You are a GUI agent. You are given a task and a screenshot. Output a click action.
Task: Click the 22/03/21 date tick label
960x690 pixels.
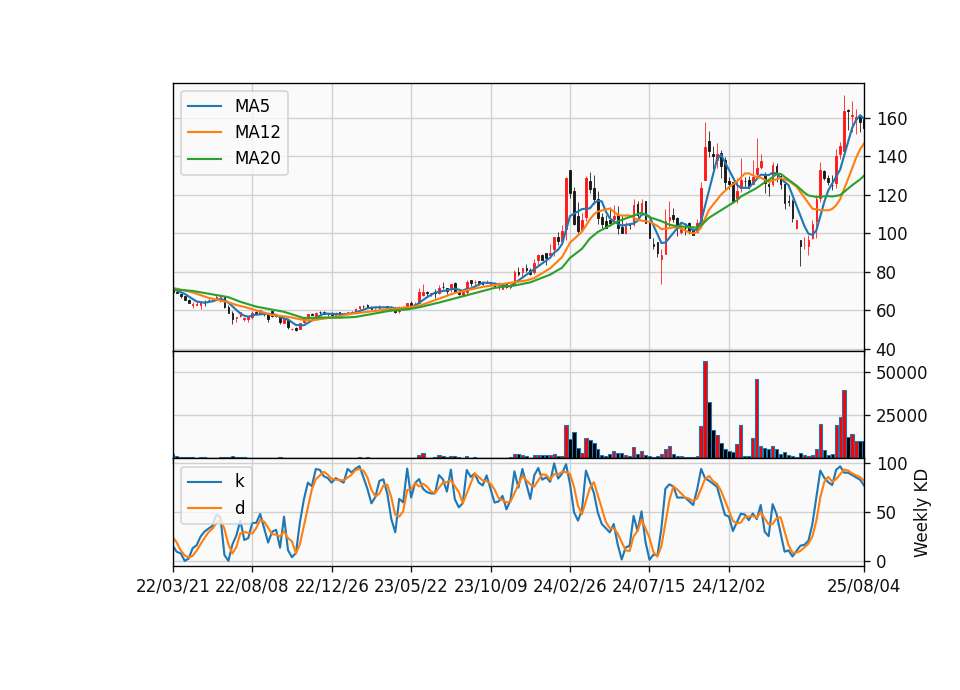coord(173,586)
